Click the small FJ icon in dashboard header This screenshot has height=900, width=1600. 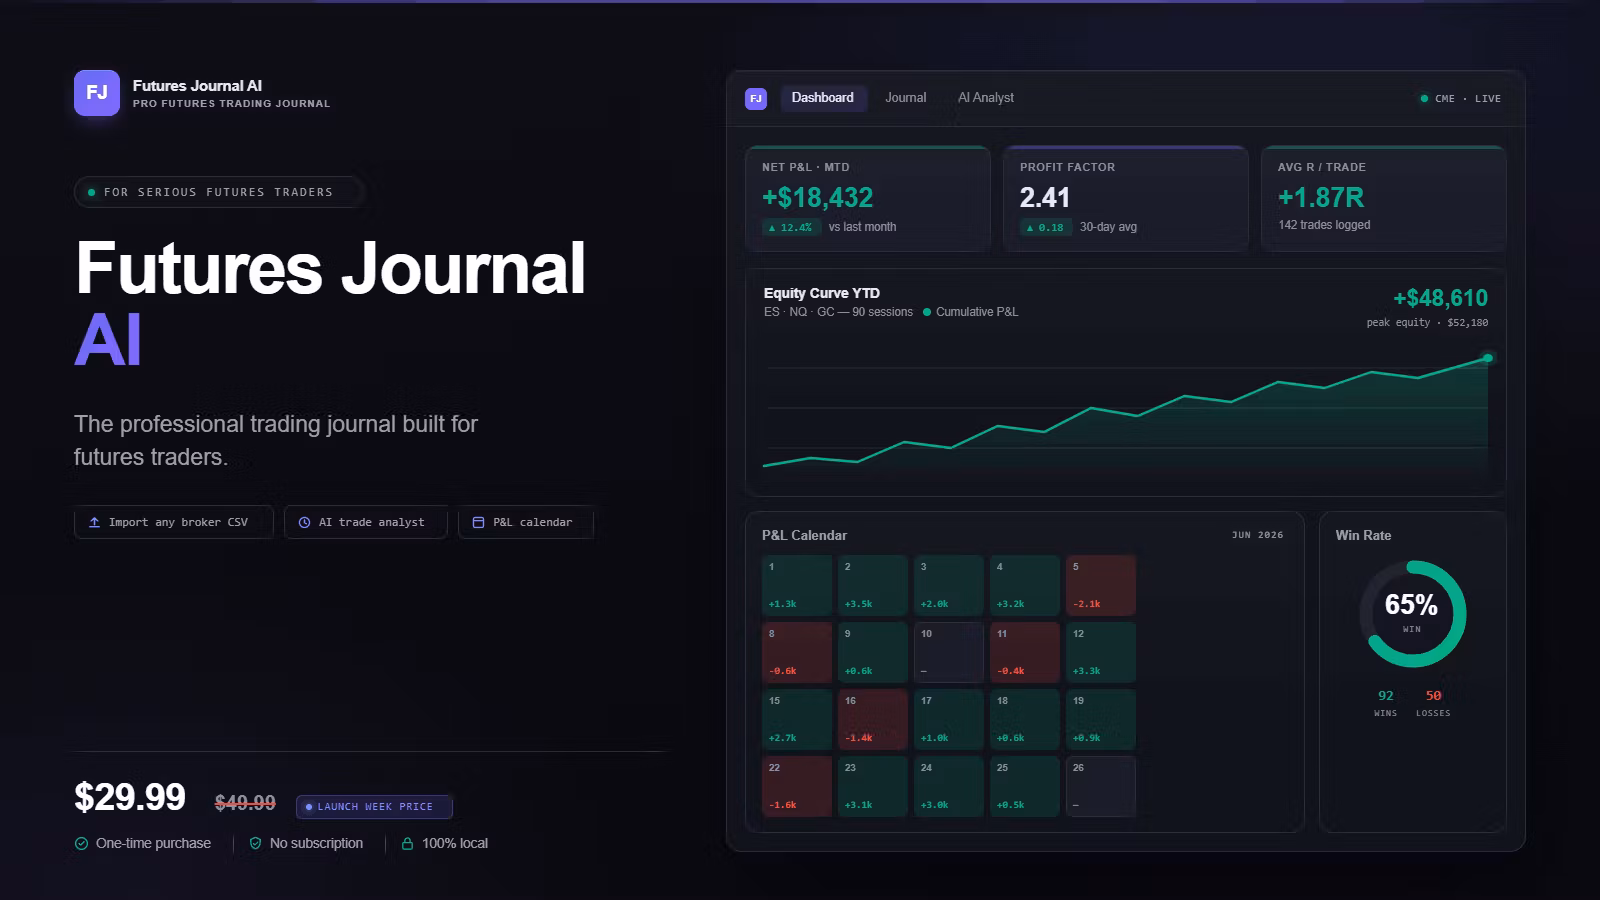[x=756, y=98]
